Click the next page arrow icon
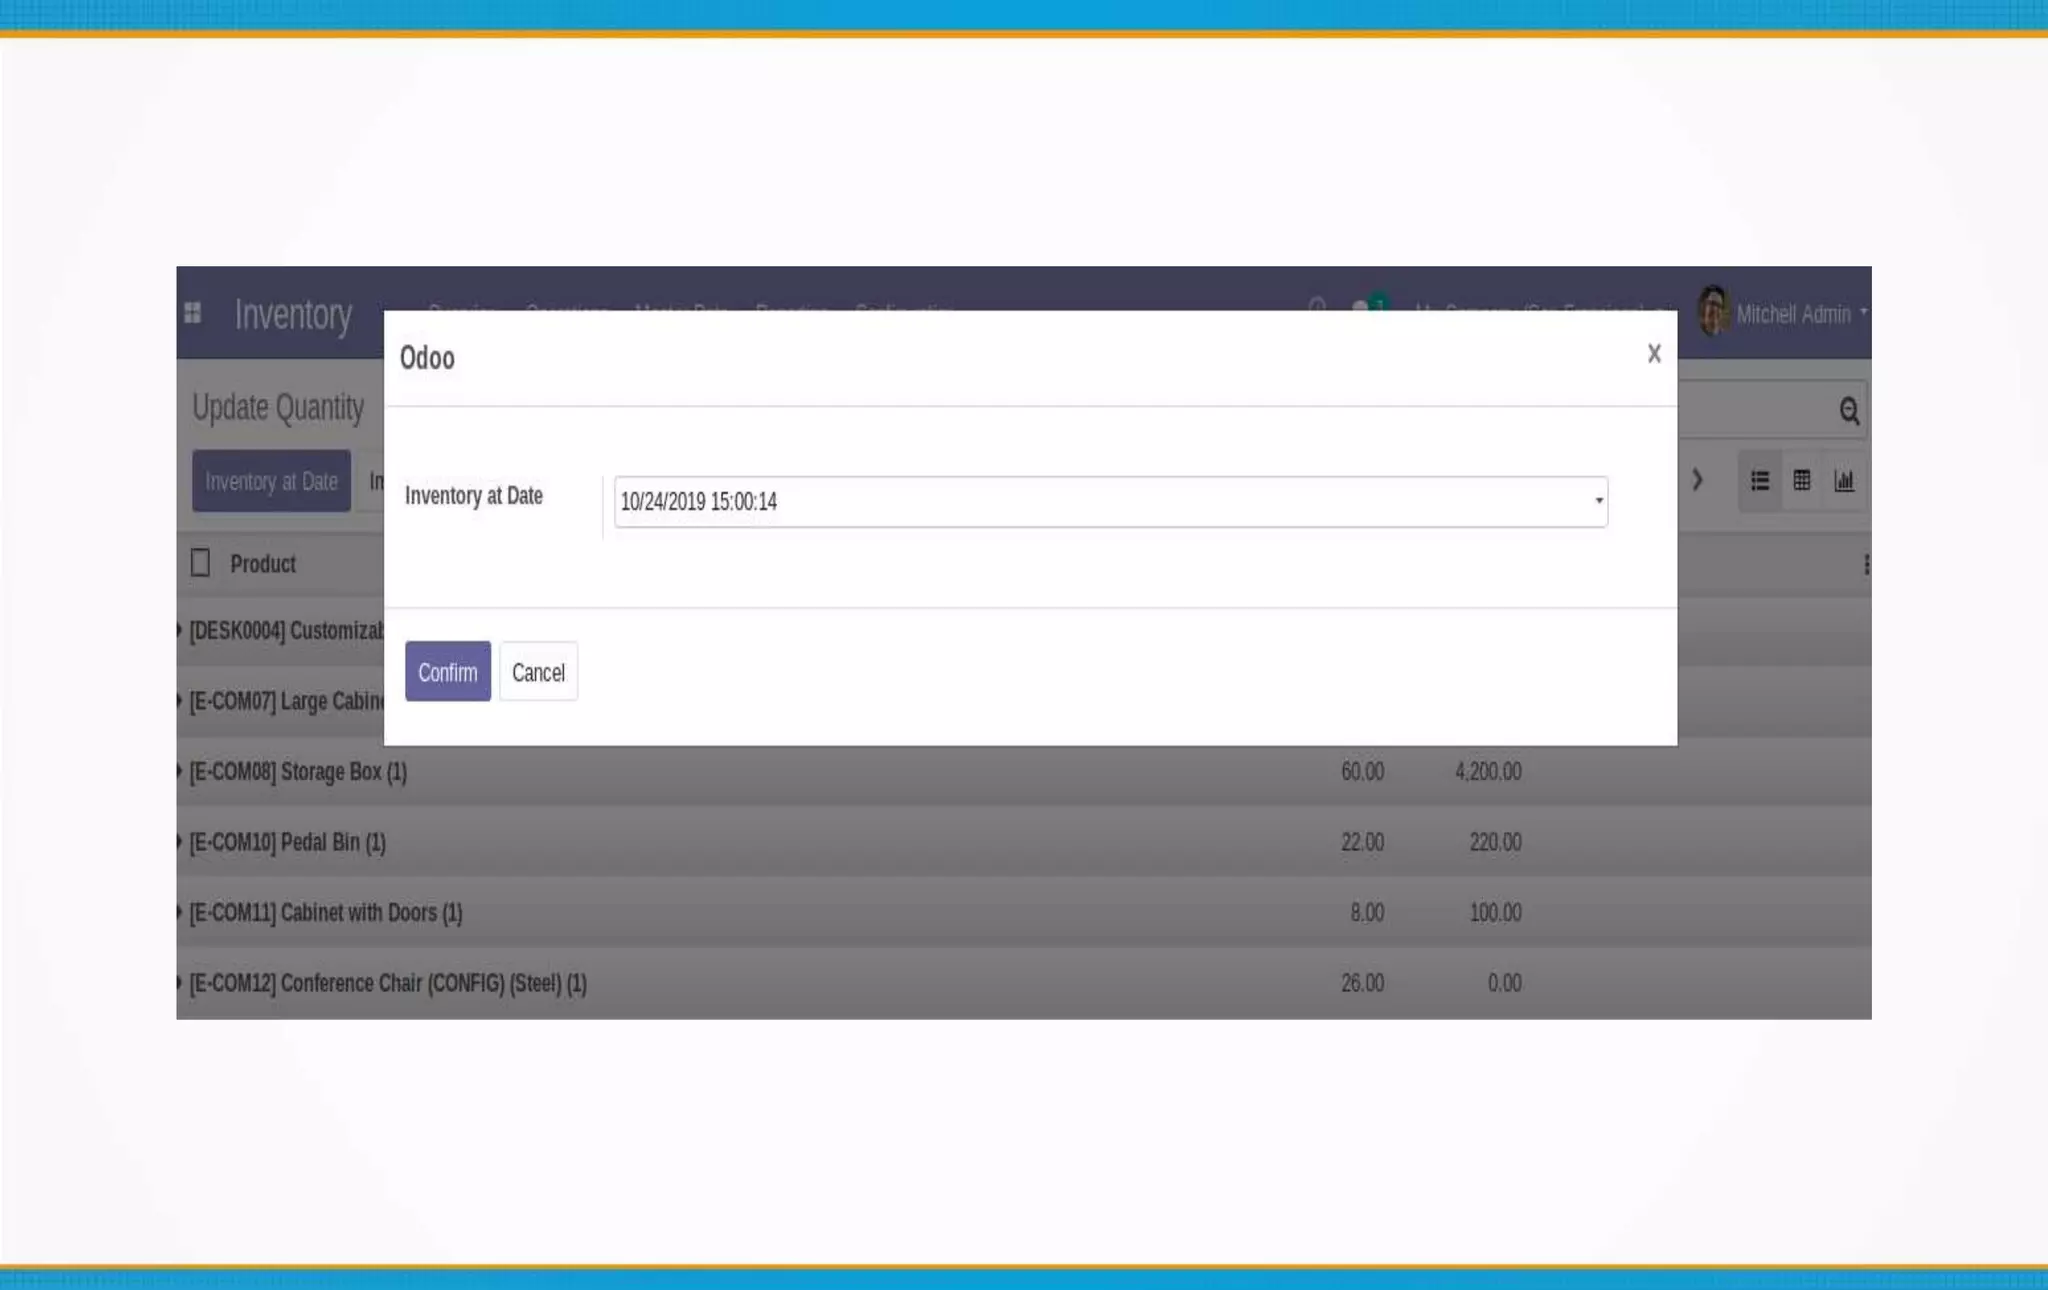 coord(1697,480)
